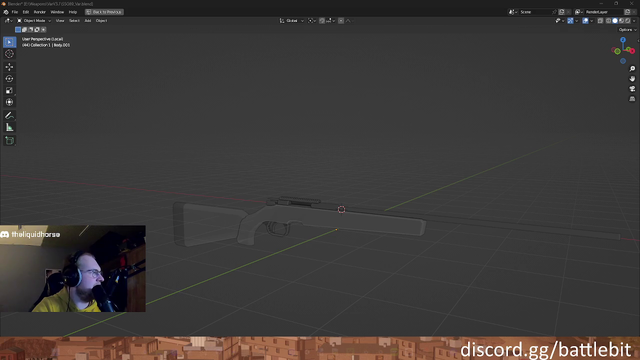Add a new scene with copy icon
This screenshot has height=360, width=640.
coord(562,12)
